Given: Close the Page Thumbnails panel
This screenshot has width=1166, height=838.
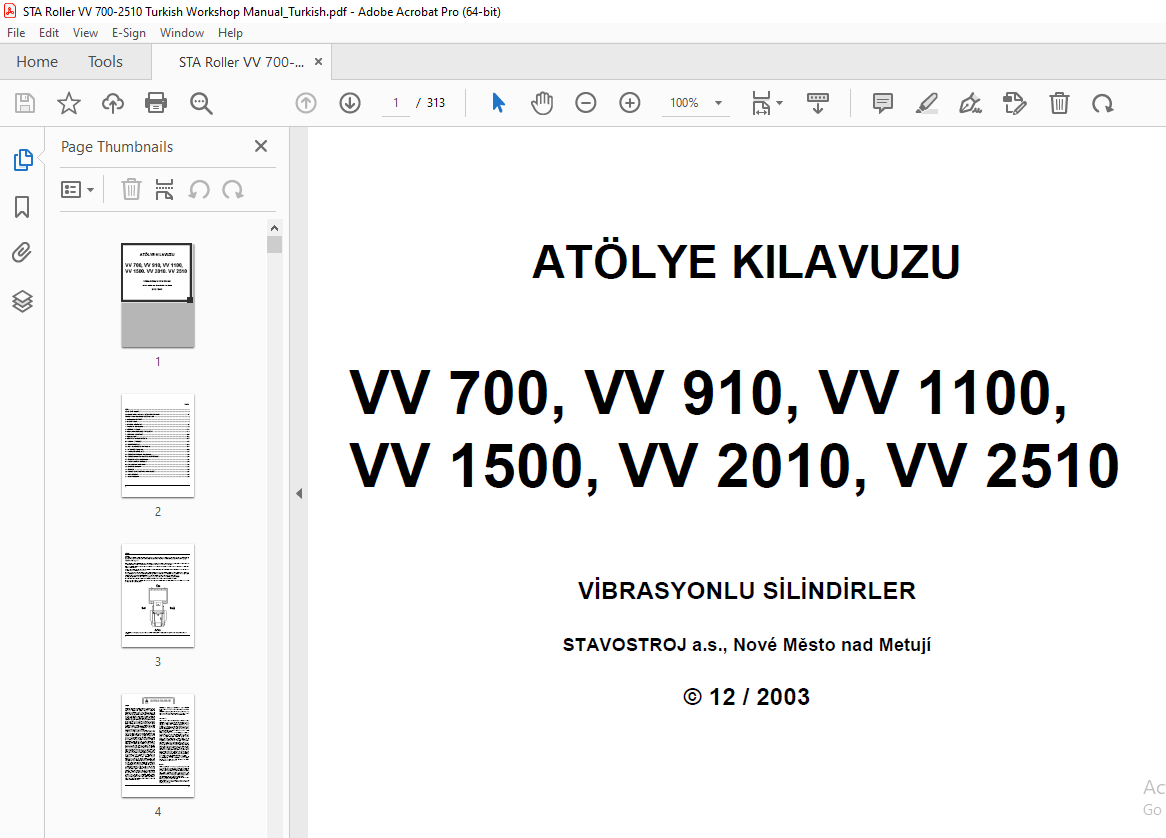Looking at the screenshot, I should (x=260, y=146).
